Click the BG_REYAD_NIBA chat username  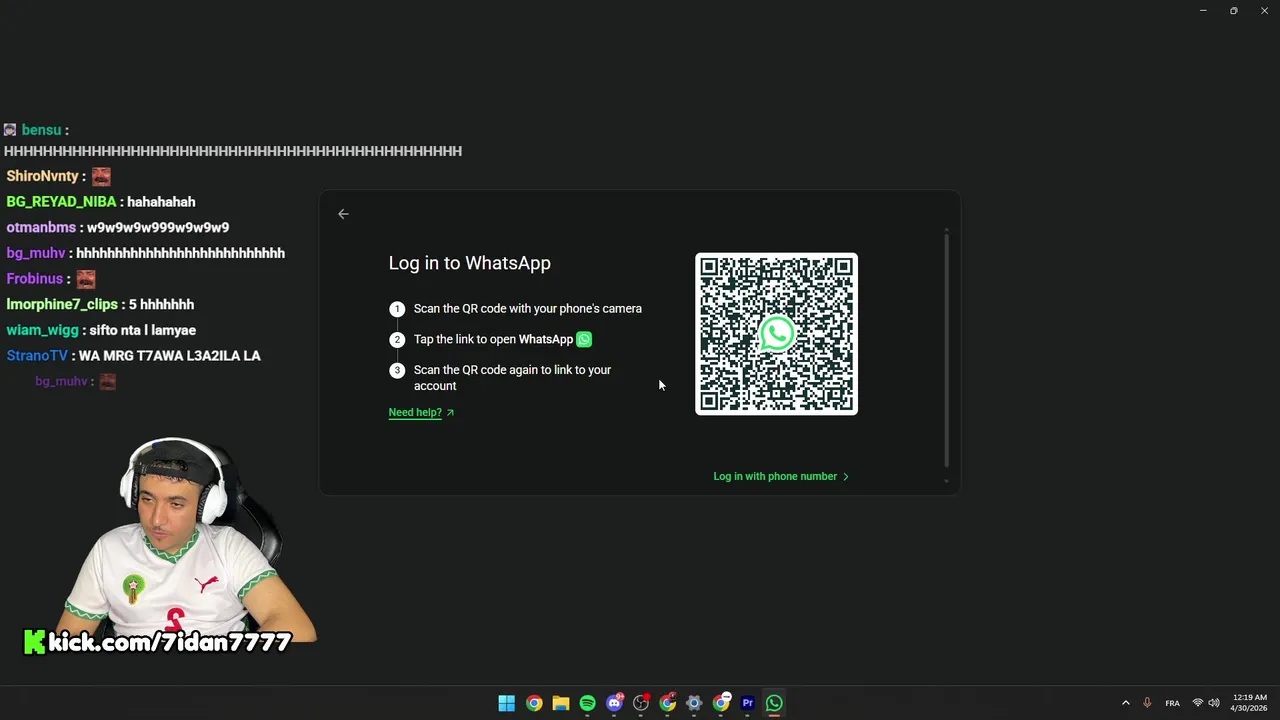(x=61, y=202)
